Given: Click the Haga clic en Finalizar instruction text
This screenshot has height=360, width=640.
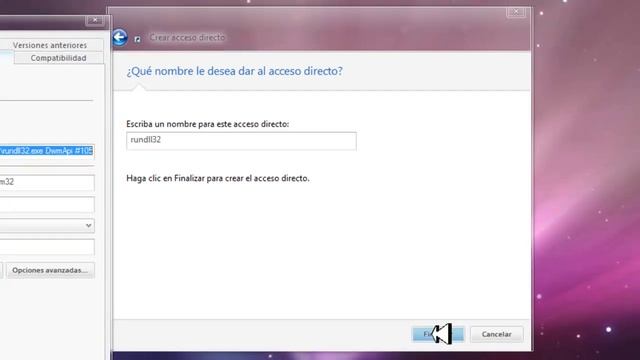Looking at the screenshot, I should coord(218,178).
